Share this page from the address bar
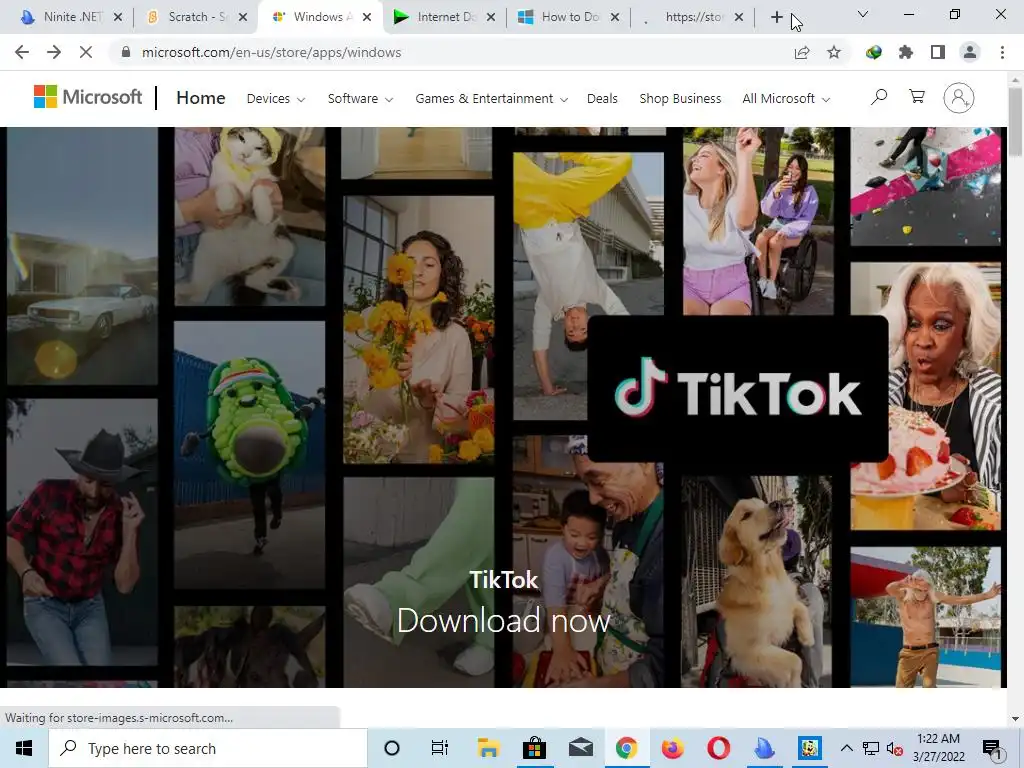The width and height of the screenshot is (1024, 768). [802, 52]
